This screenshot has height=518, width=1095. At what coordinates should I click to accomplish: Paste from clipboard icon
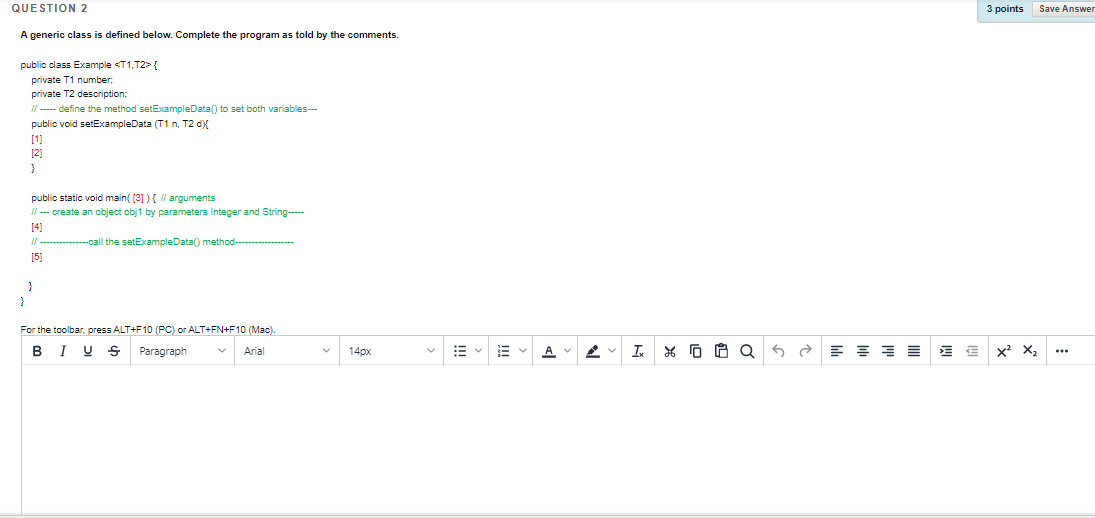[x=721, y=351]
